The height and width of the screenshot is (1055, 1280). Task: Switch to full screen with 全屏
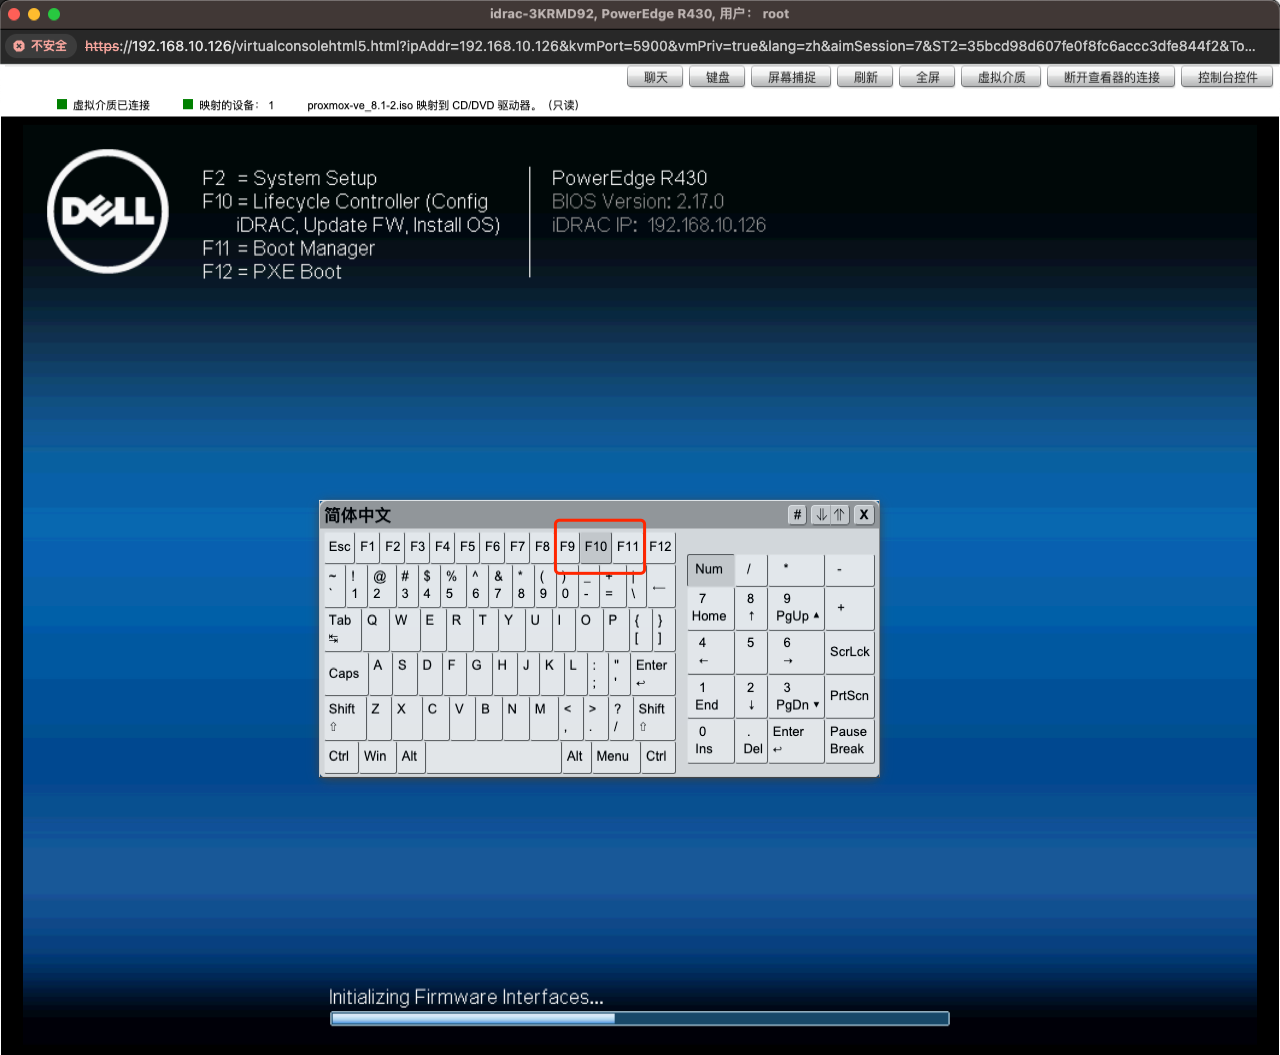tap(927, 77)
